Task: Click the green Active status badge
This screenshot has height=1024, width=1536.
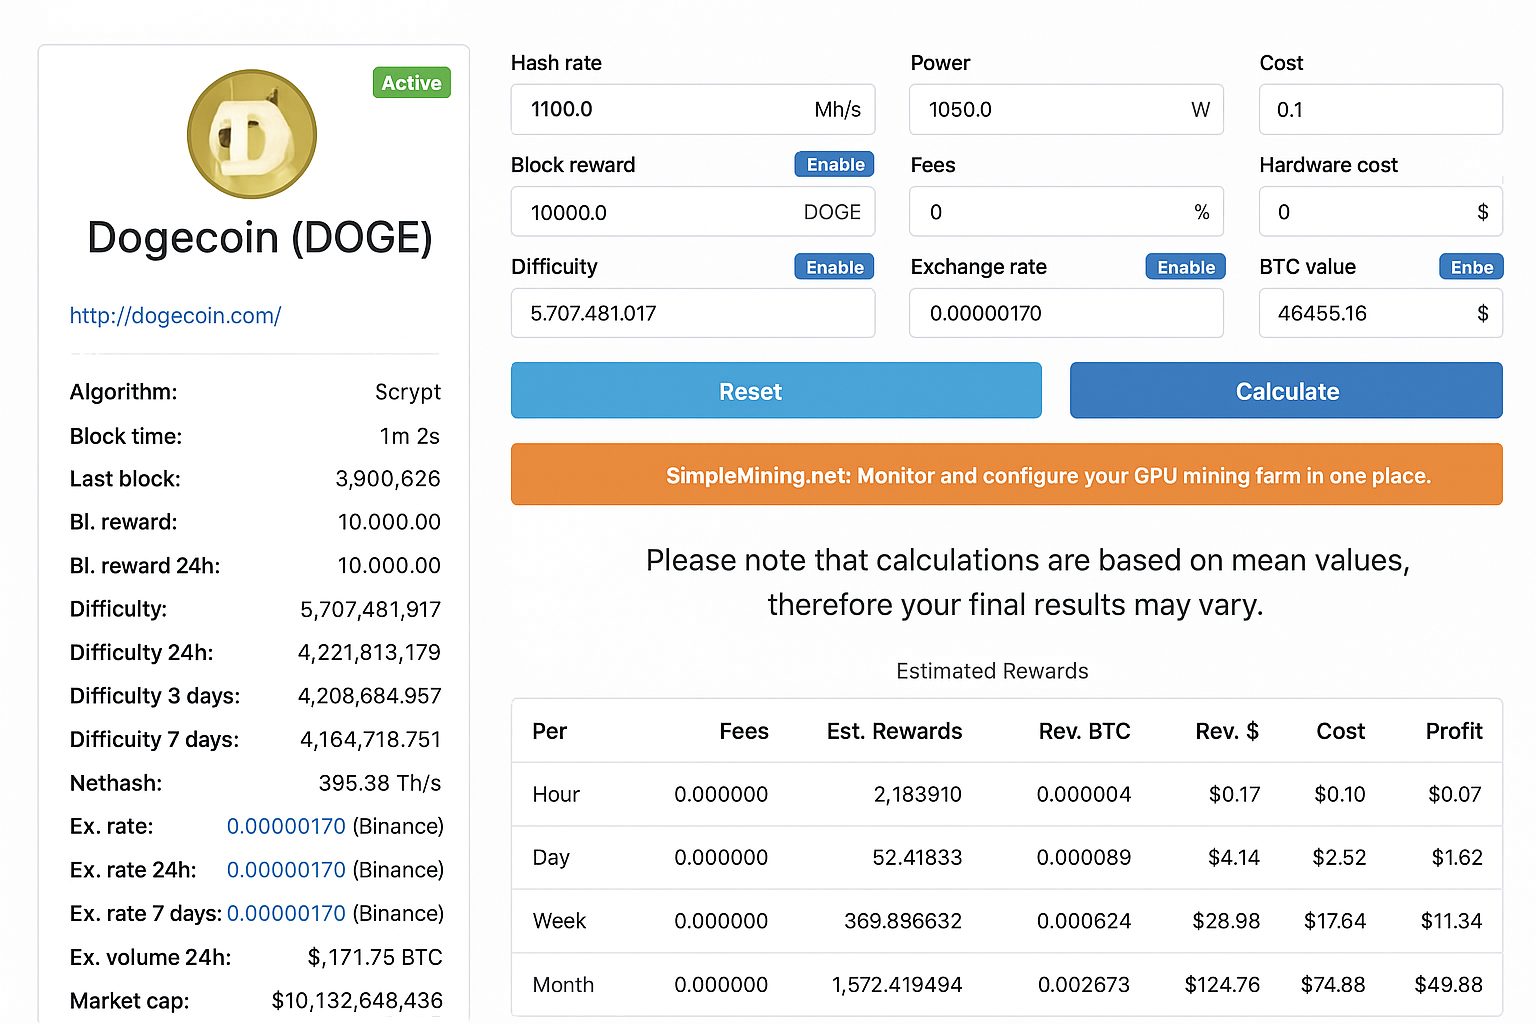Action: coord(411,83)
